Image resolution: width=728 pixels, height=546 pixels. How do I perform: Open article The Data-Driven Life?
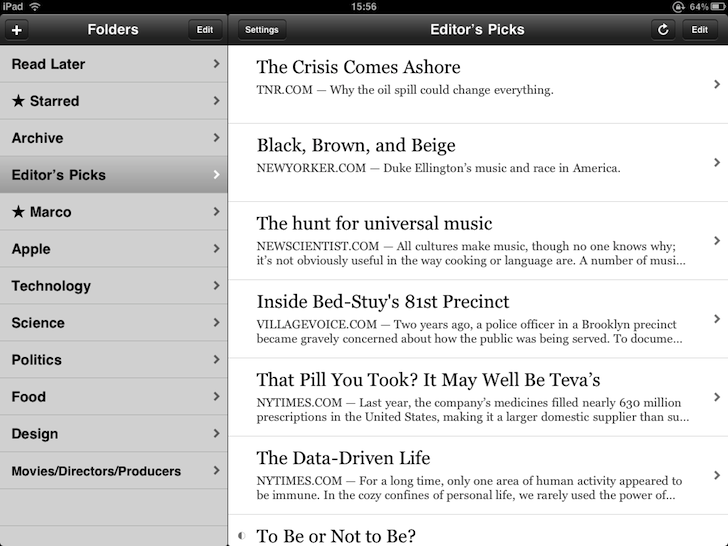point(478,475)
